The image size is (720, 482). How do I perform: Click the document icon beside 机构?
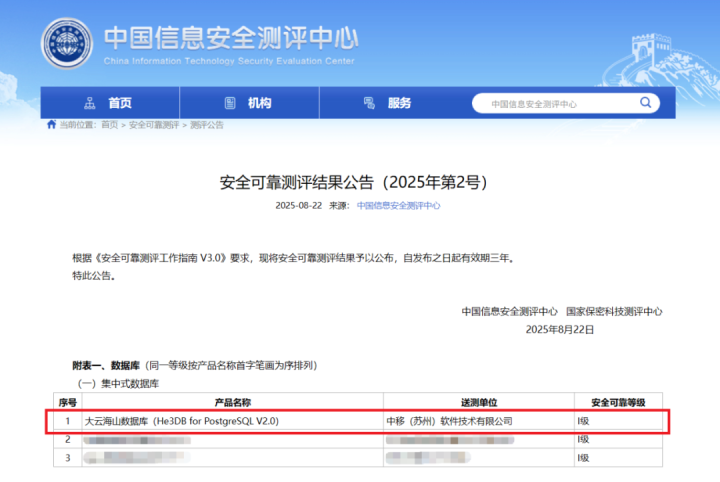(230, 103)
